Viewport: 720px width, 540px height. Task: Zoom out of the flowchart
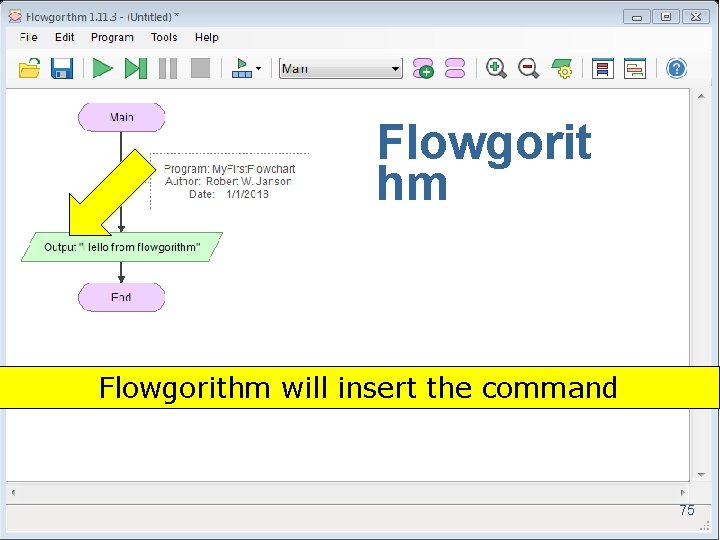(x=528, y=68)
